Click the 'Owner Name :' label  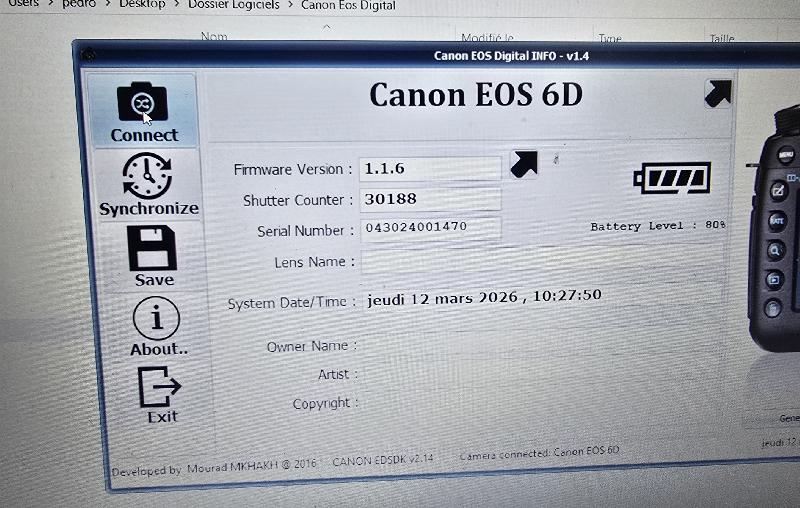312,346
